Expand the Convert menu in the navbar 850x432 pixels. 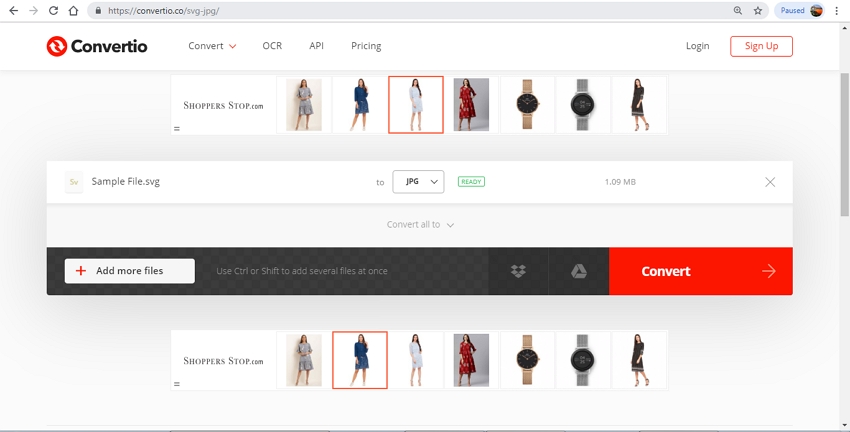pos(212,46)
